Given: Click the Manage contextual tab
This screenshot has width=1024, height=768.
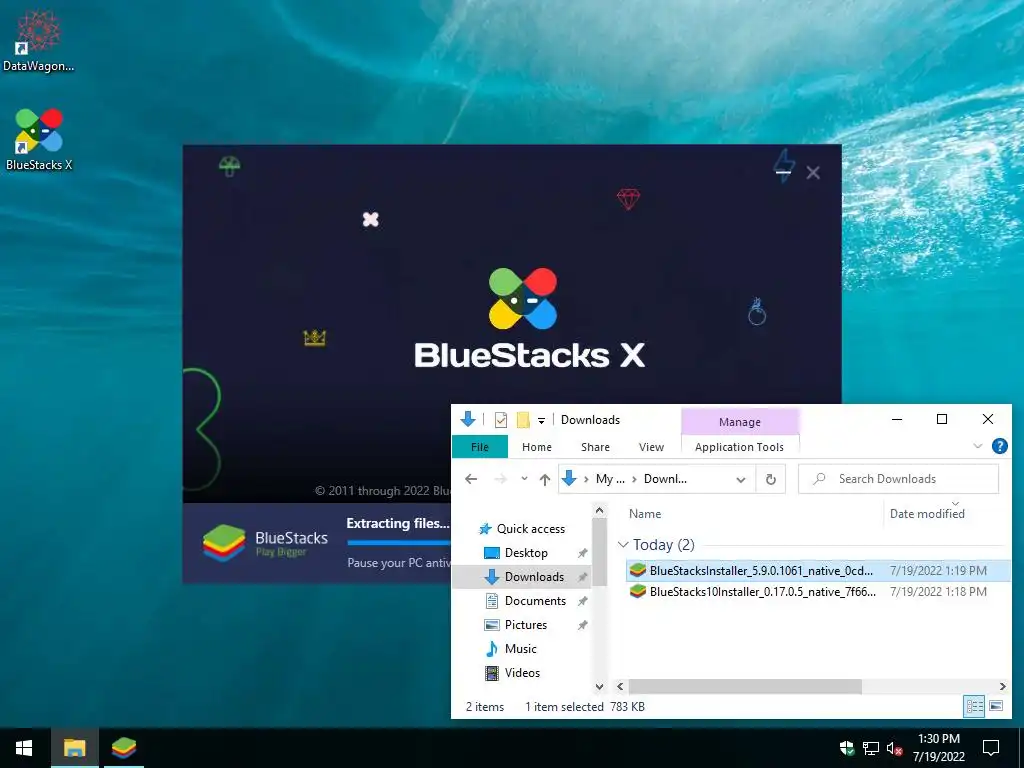Looking at the screenshot, I should [x=740, y=422].
